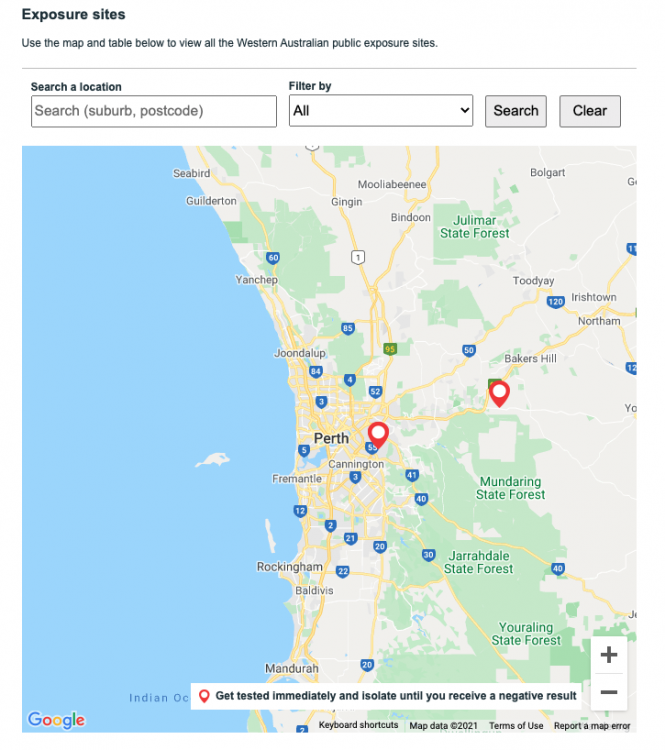Click the red pin icon in the legend

click(204, 696)
